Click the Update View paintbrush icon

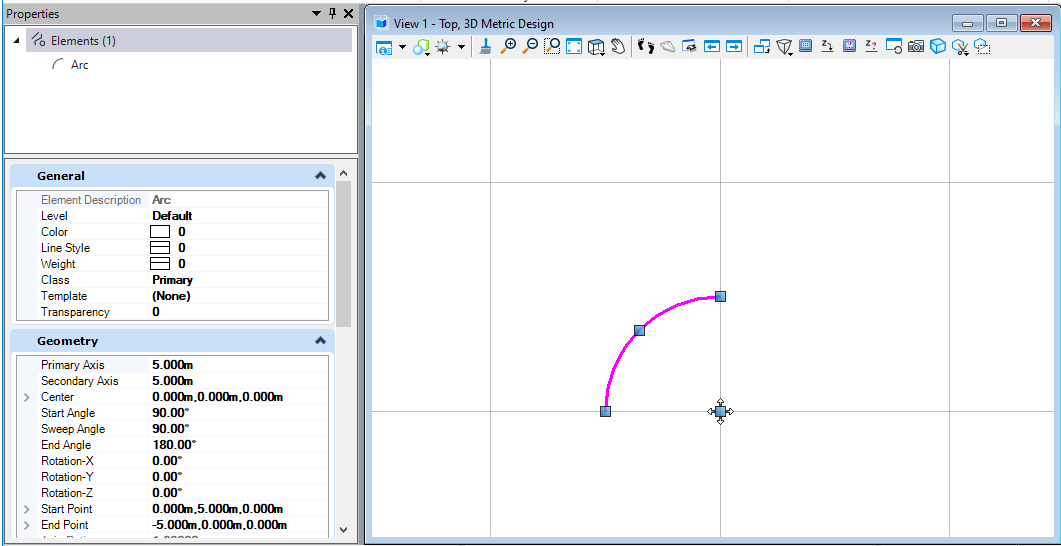pyautogui.click(x=485, y=47)
